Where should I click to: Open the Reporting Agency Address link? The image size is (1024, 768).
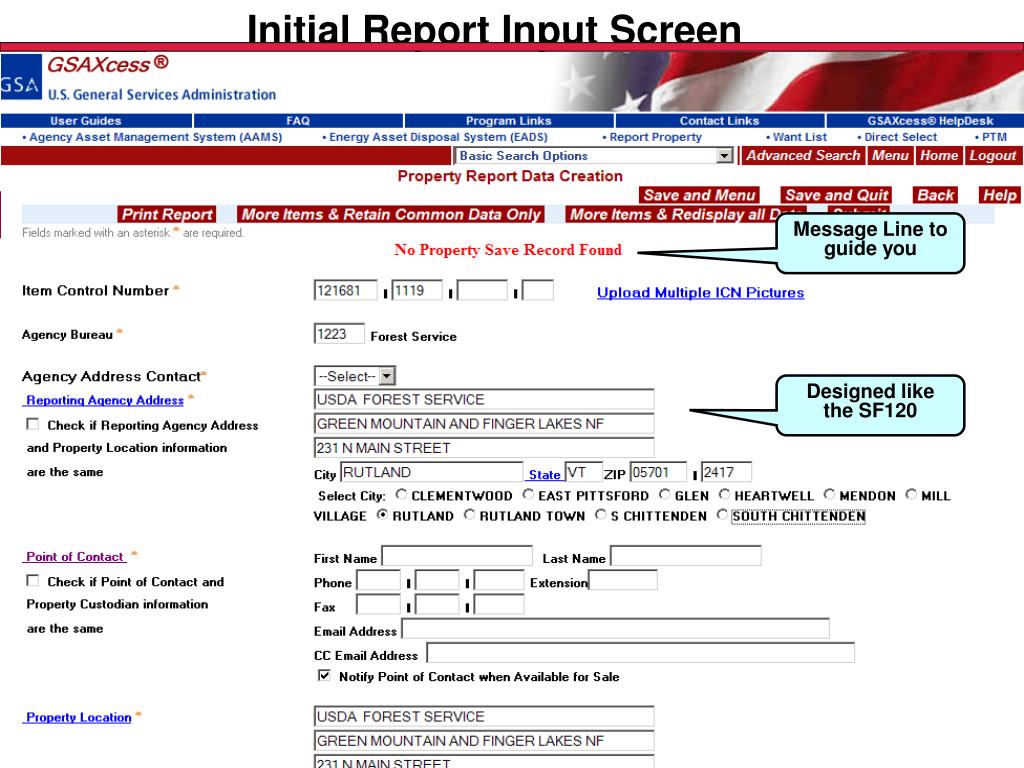tap(104, 400)
